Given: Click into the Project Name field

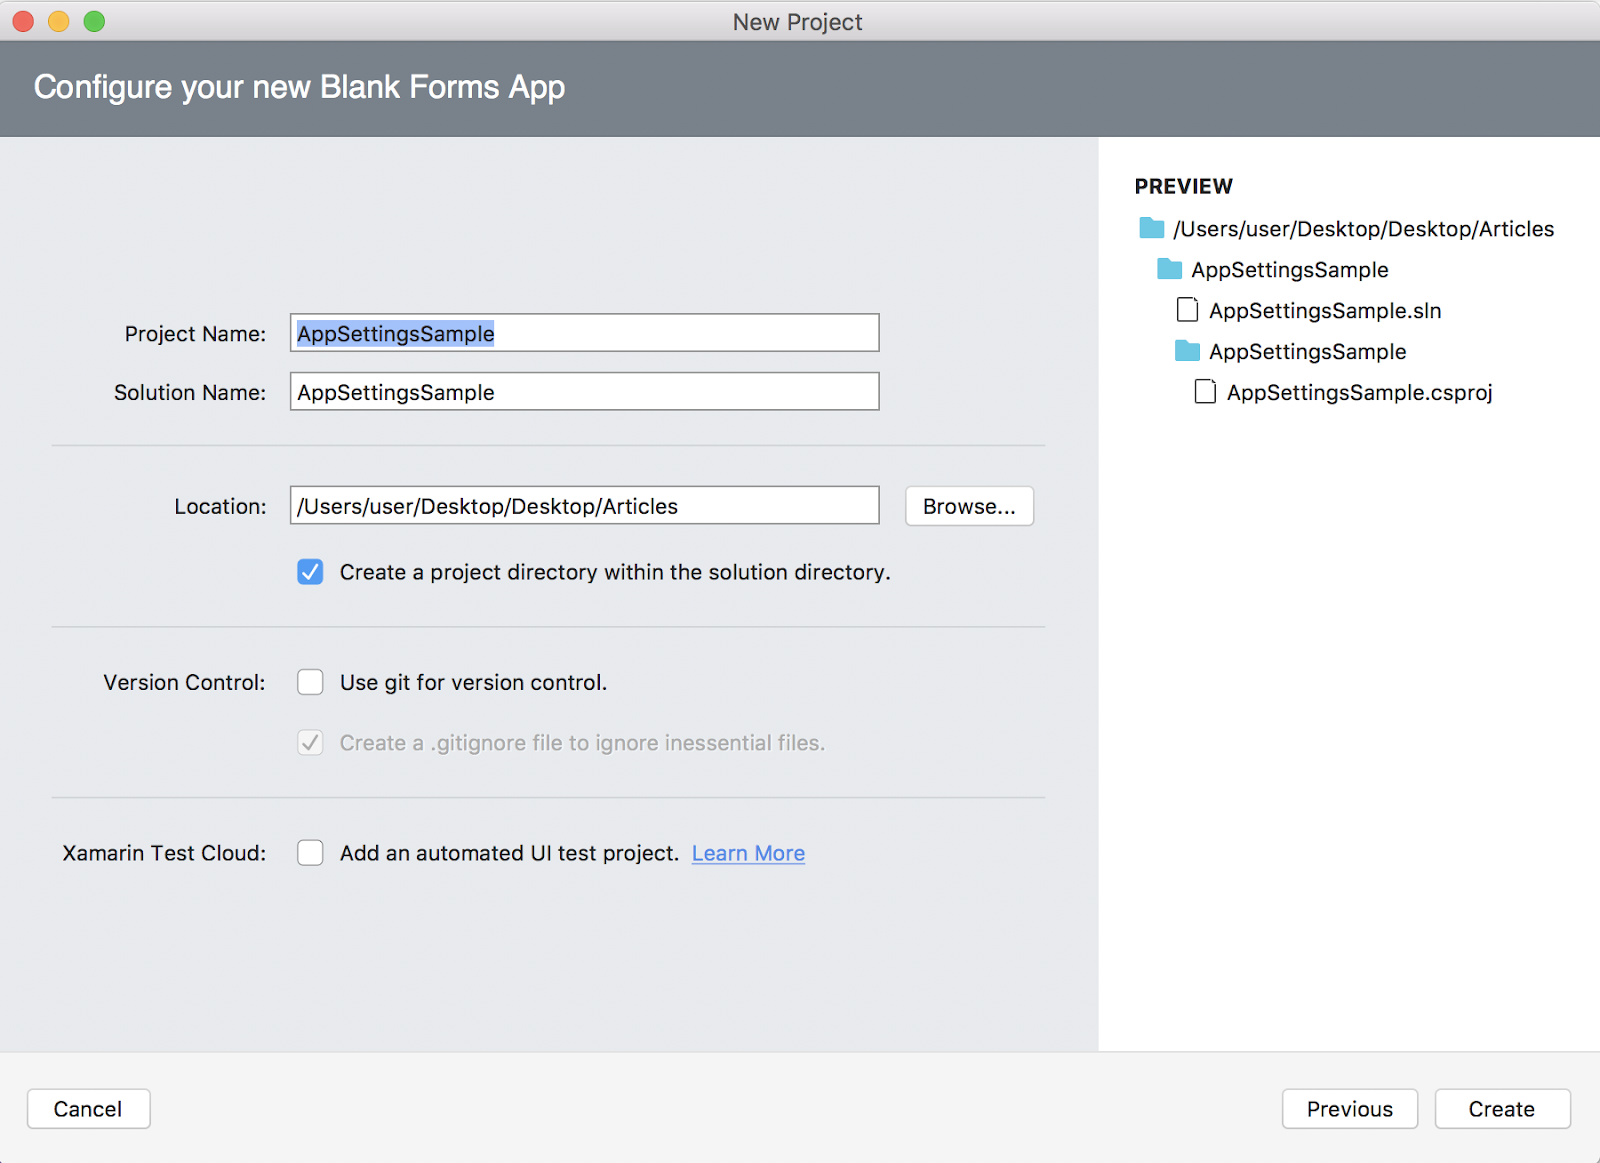Looking at the screenshot, I should (x=584, y=333).
